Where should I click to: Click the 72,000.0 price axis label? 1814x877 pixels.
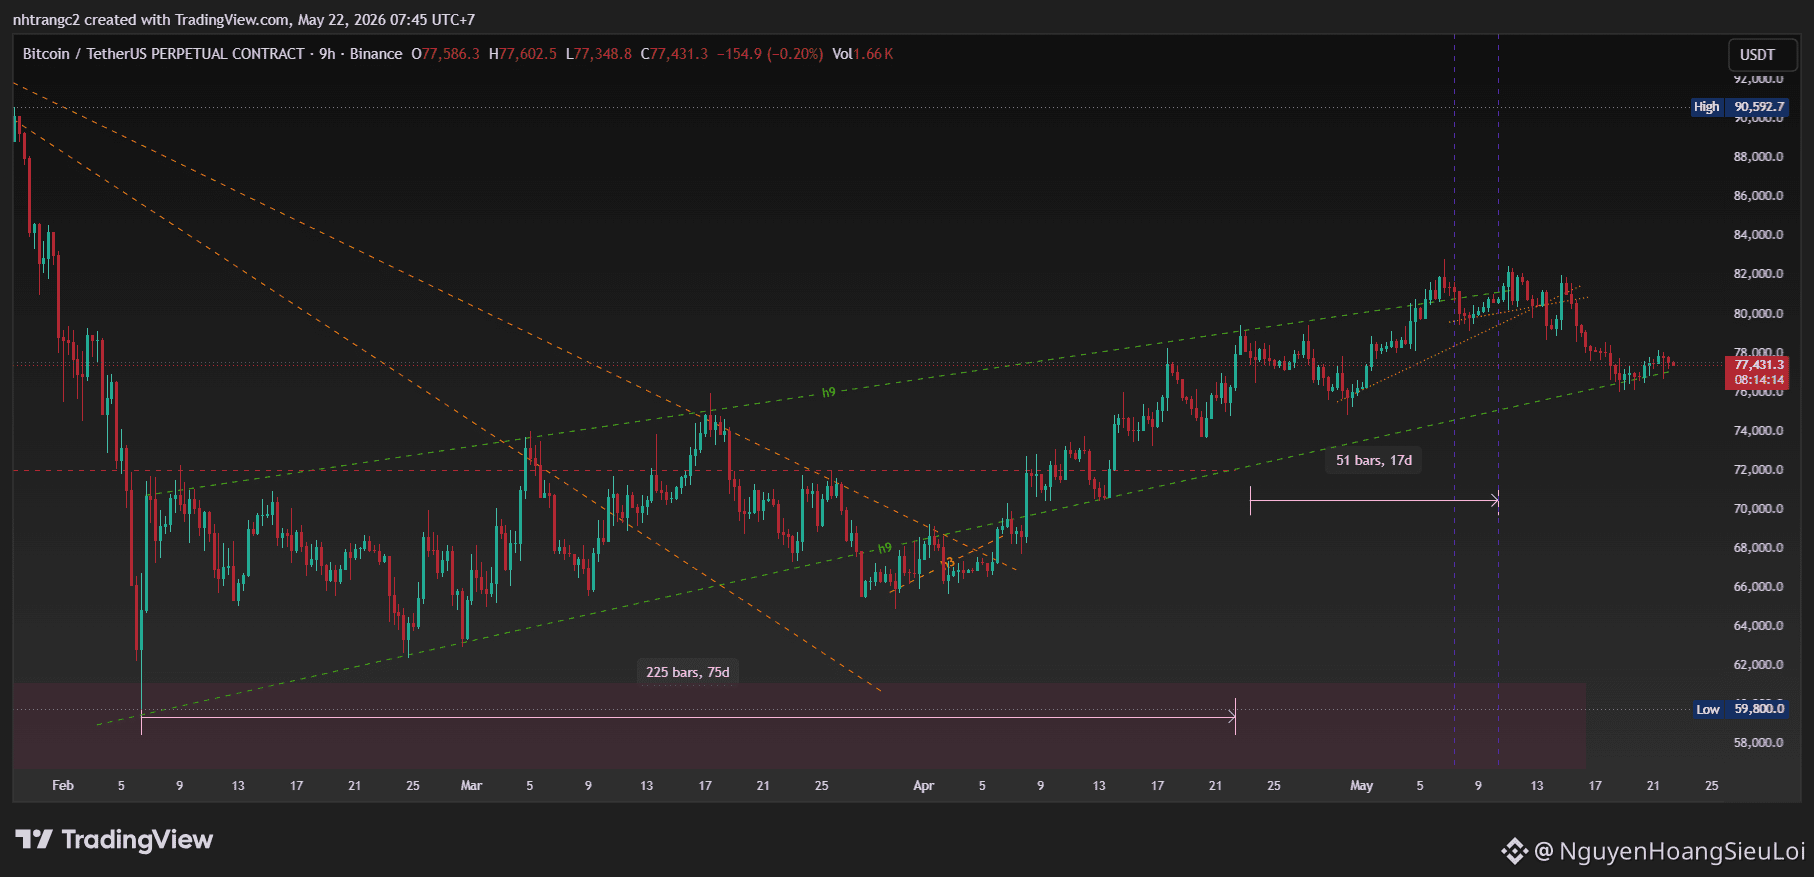(x=1759, y=470)
